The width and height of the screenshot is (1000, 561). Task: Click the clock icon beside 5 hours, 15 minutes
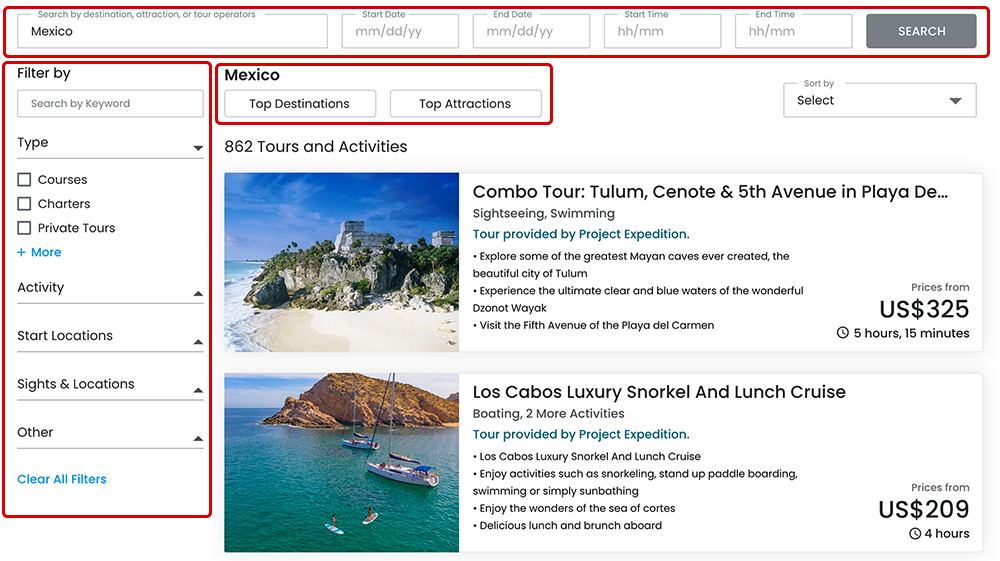coord(842,333)
